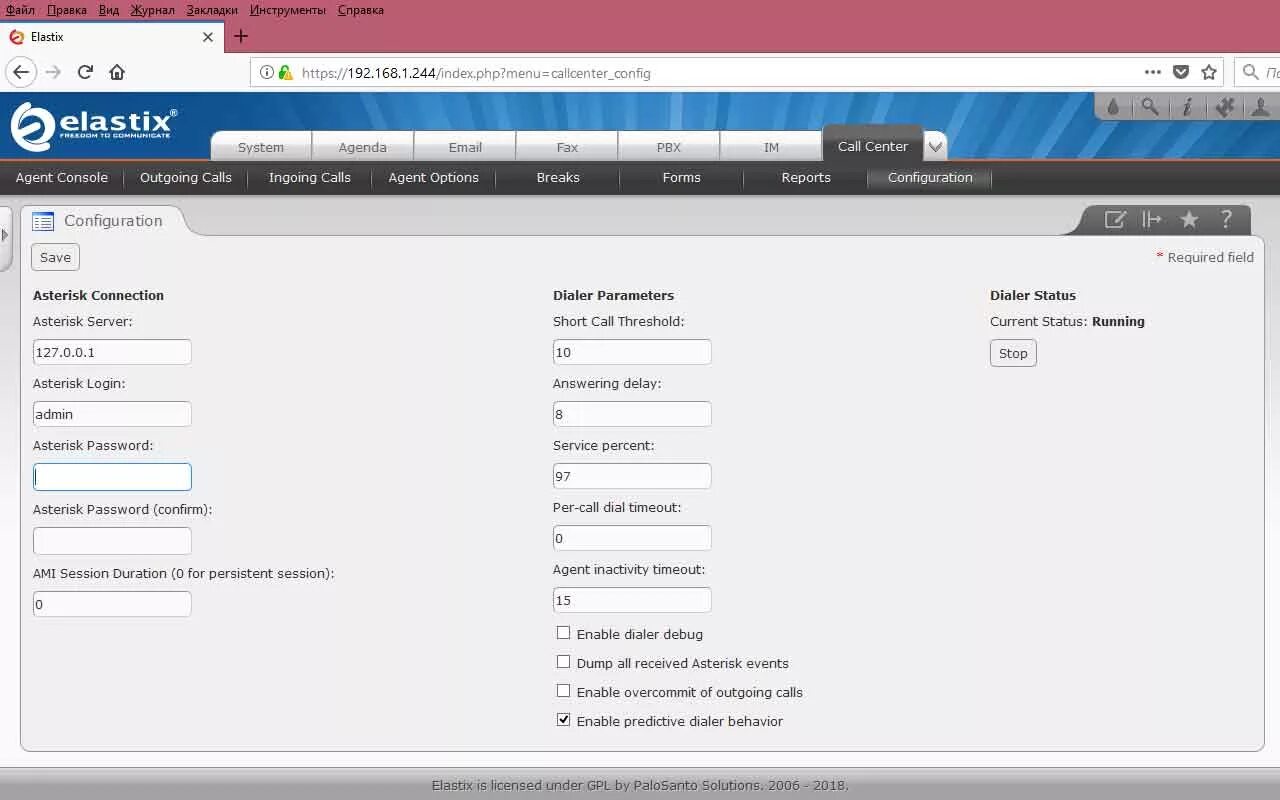Click the Answering delay field

[632, 414]
